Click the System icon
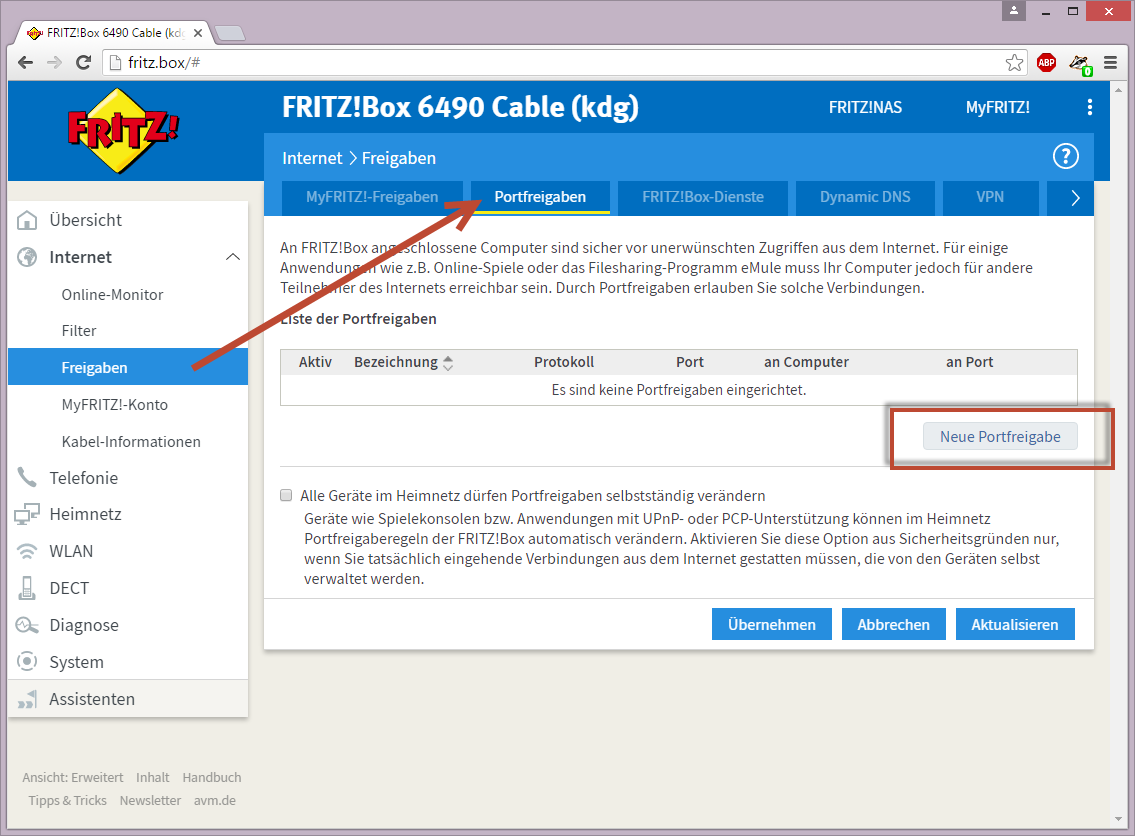Image resolution: width=1135 pixels, height=836 pixels. [x=27, y=662]
